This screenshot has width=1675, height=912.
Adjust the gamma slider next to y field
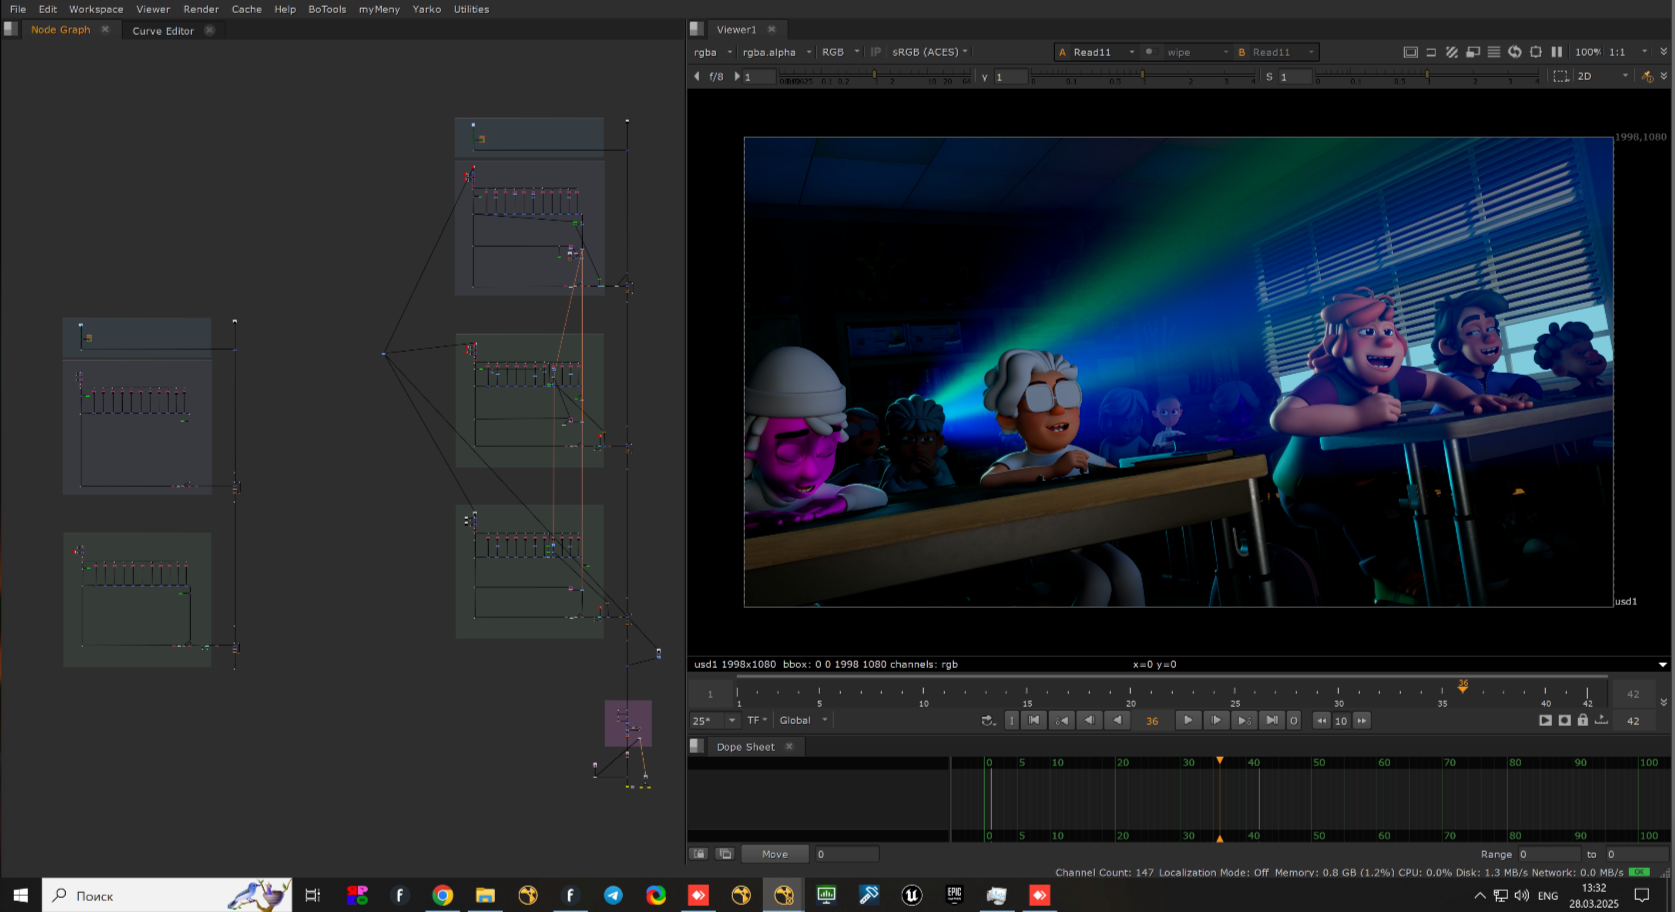click(1143, 76)
